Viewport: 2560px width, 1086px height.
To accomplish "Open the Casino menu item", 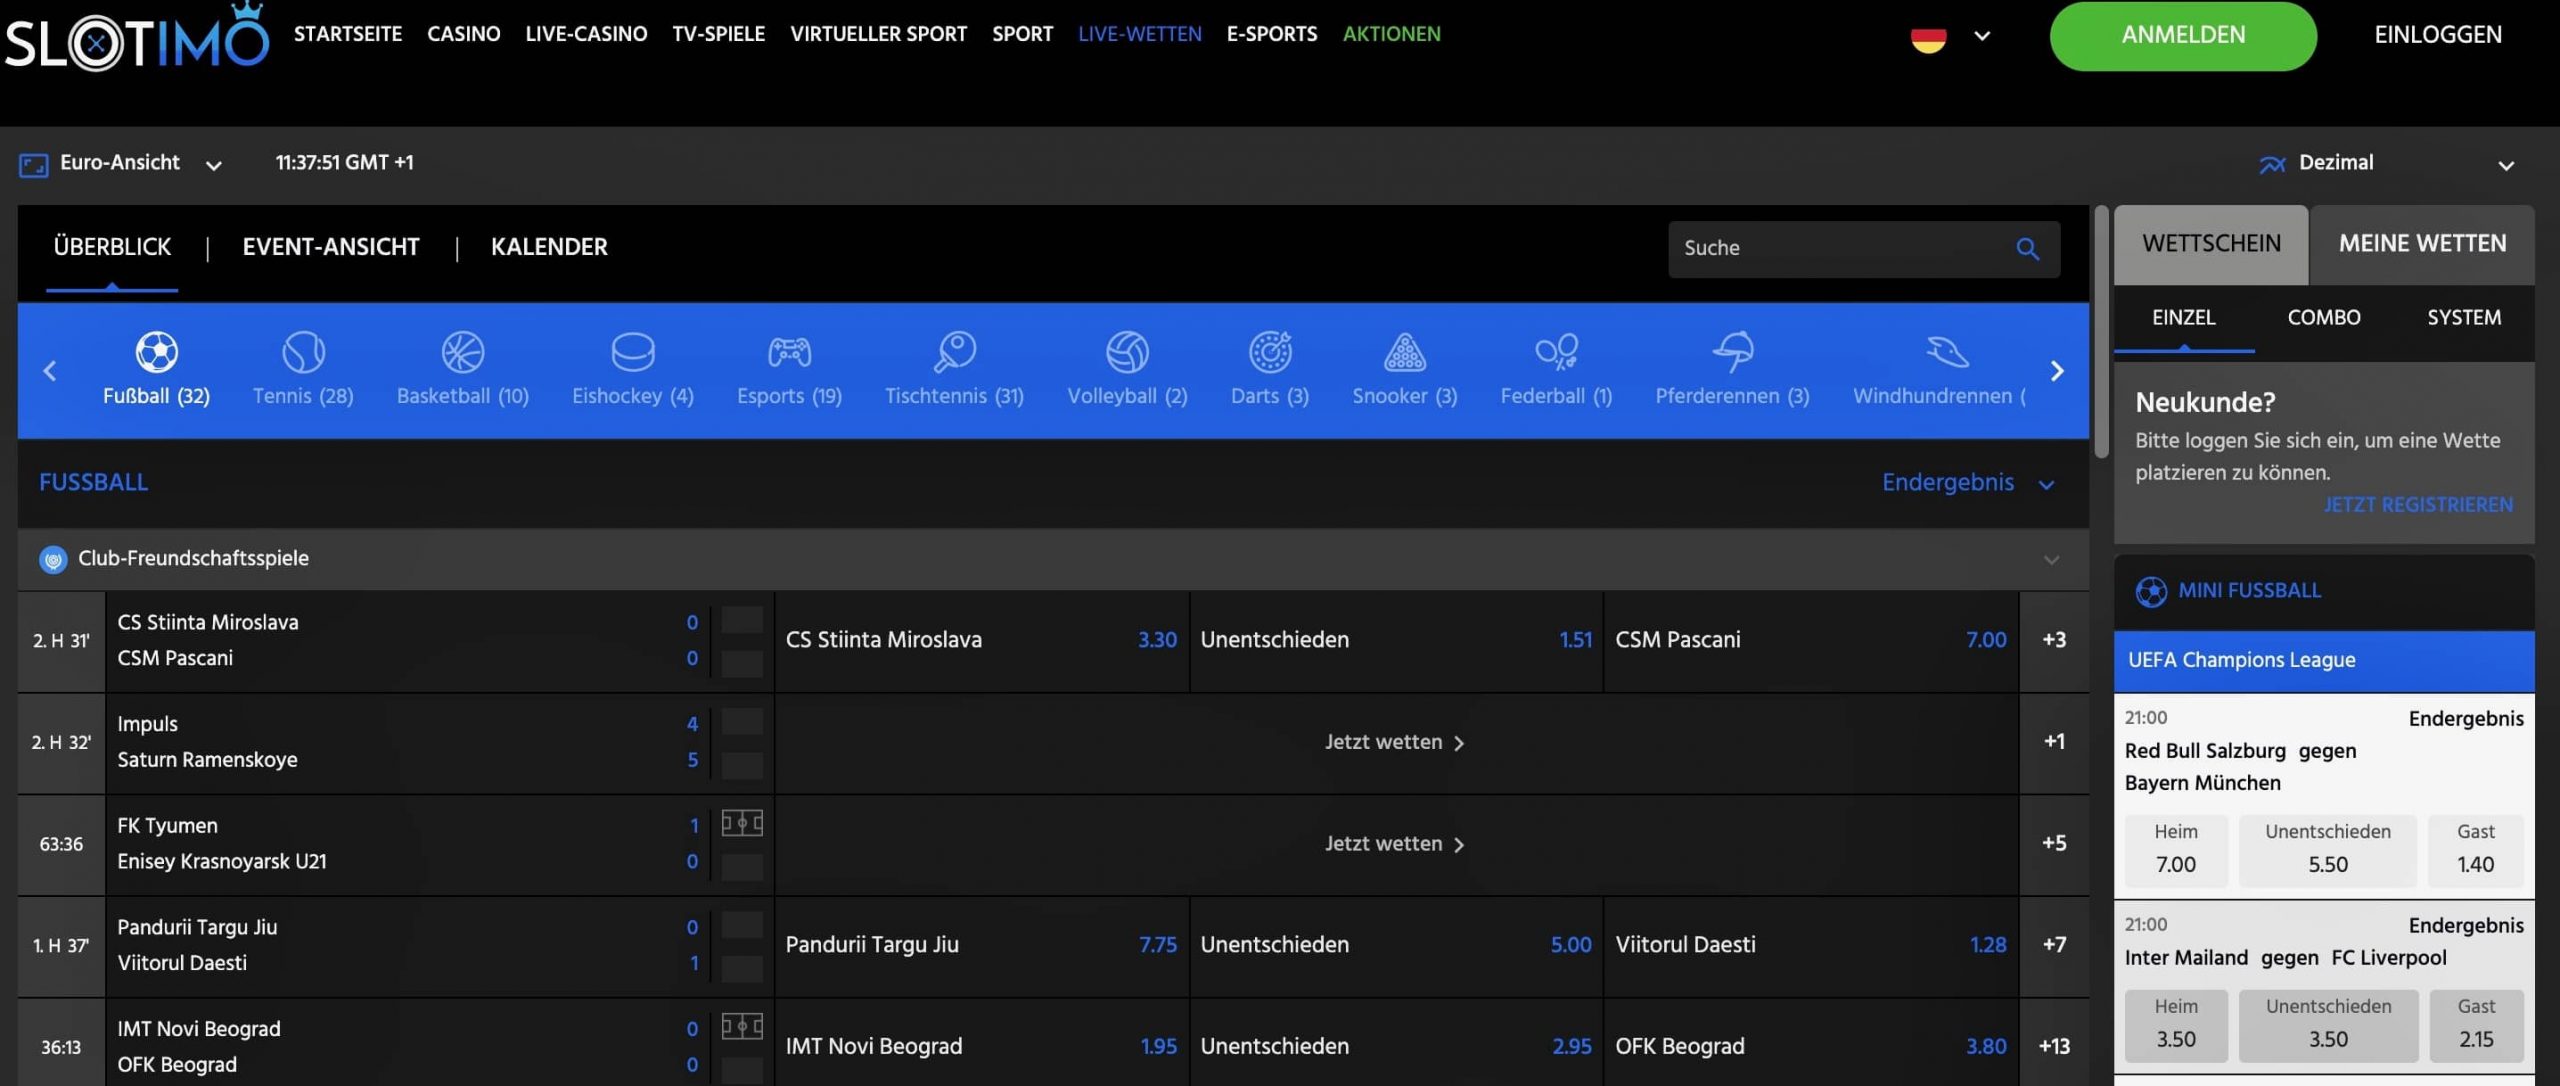I will [464, 34].
